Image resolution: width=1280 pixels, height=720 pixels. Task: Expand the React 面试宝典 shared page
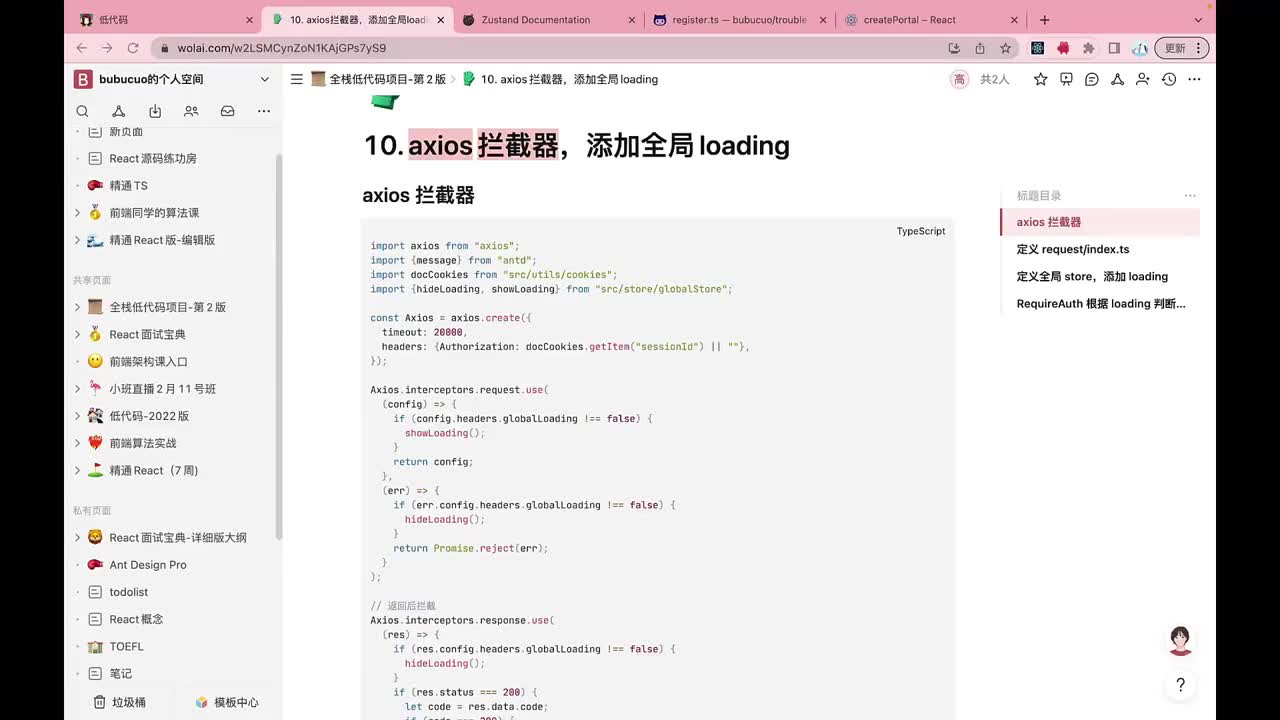(x=77, y=334)
